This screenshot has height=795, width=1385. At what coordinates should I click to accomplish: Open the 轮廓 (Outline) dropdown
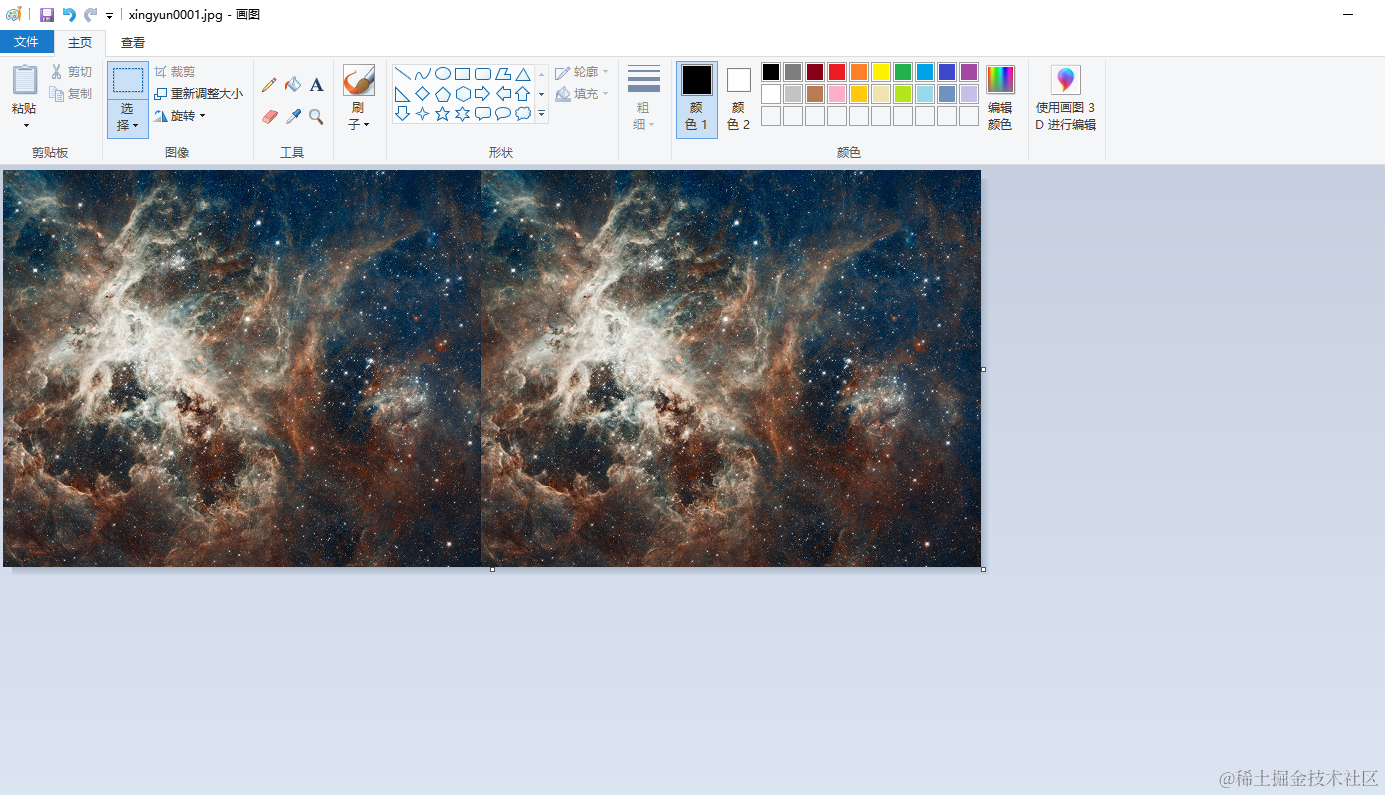pos(582,72)
